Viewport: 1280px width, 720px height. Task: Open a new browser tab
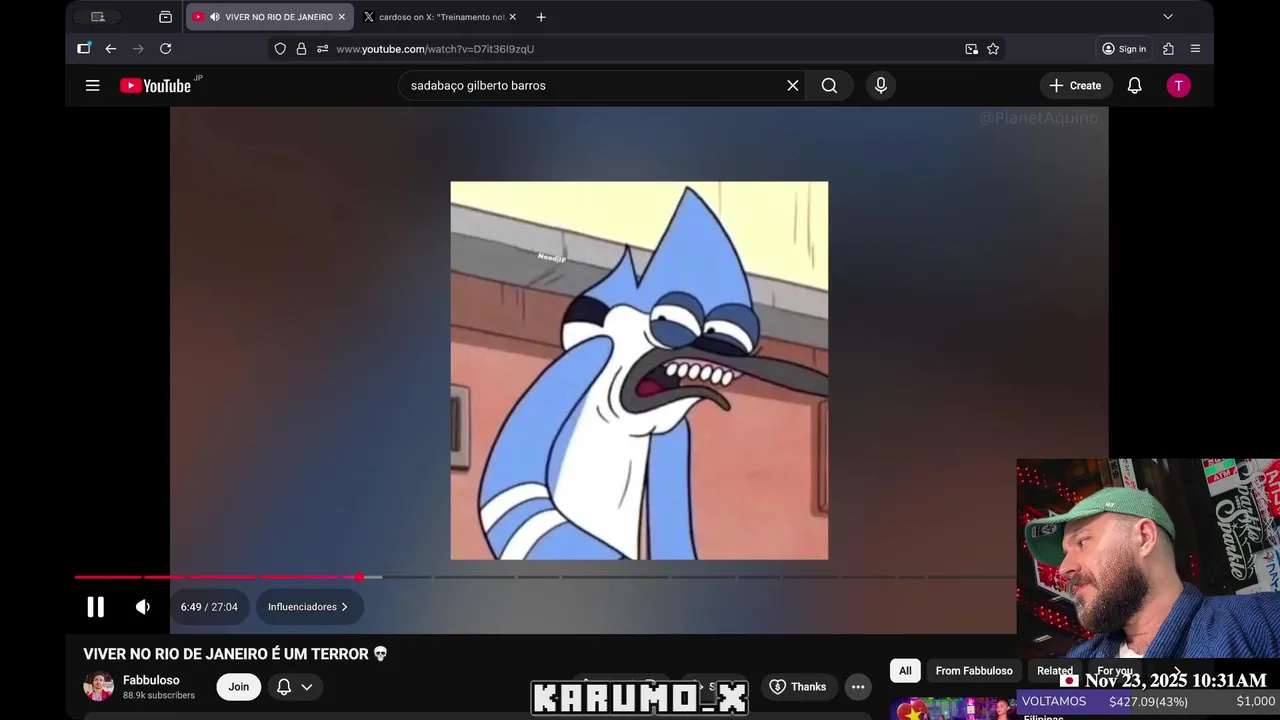tap(541, 17)
